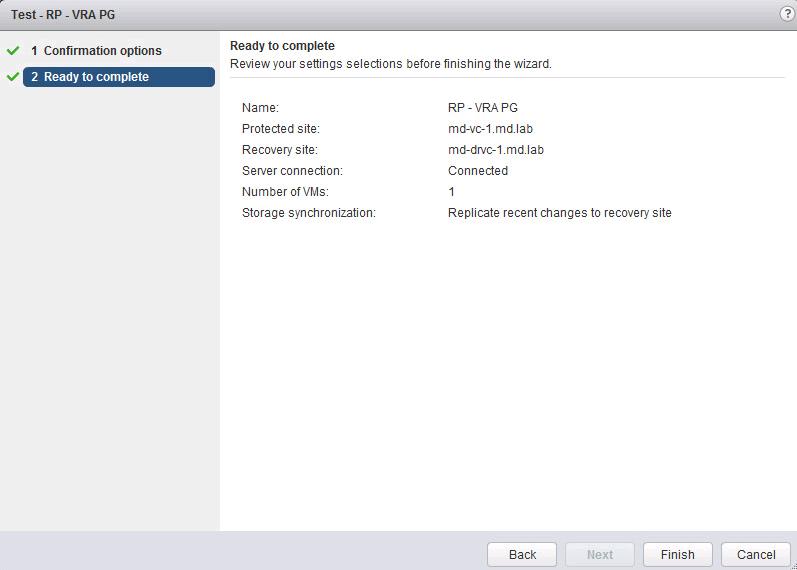
Task: Click the resize grip at dialog corner
Action: point(793,566)
